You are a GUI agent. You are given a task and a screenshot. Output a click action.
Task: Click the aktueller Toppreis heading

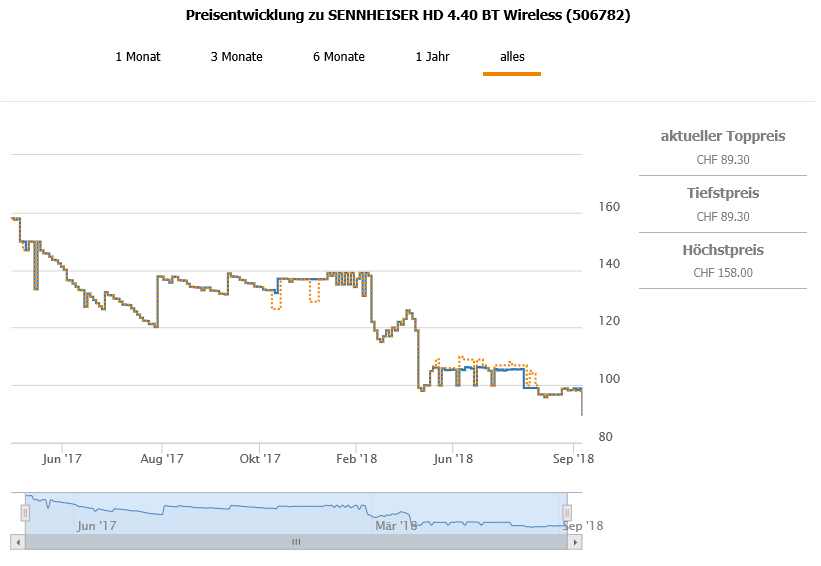pos(723,136)
